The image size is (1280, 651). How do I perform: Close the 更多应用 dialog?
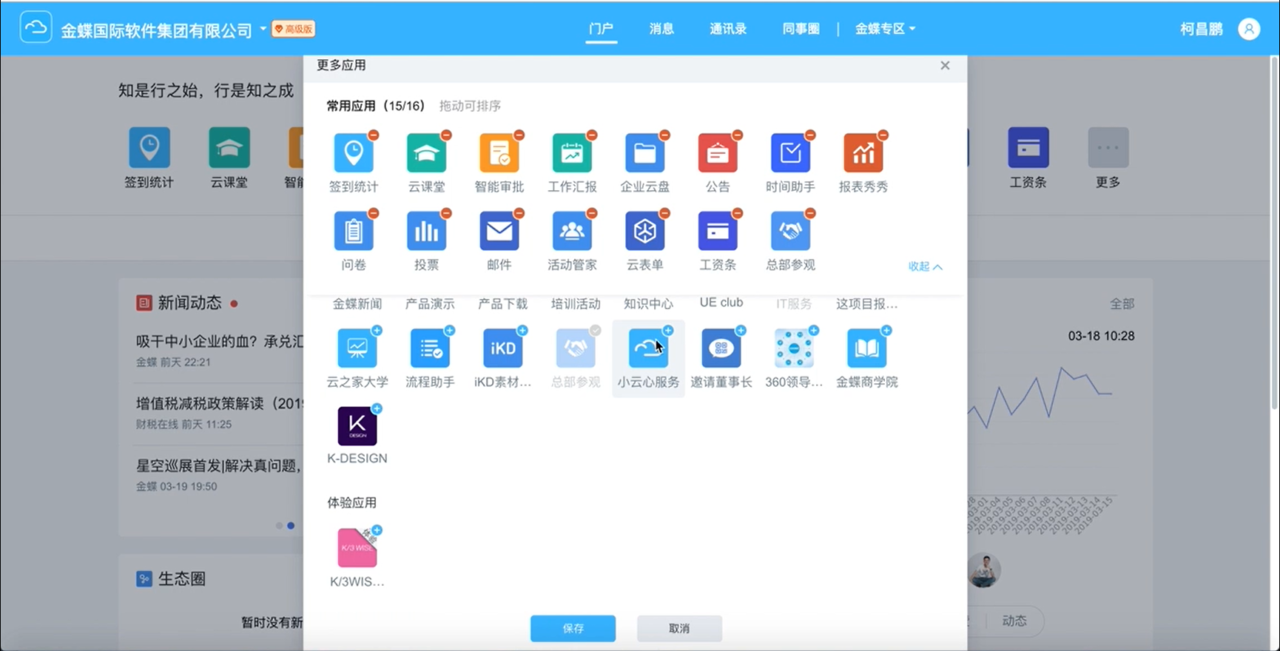tap(945, 65)
